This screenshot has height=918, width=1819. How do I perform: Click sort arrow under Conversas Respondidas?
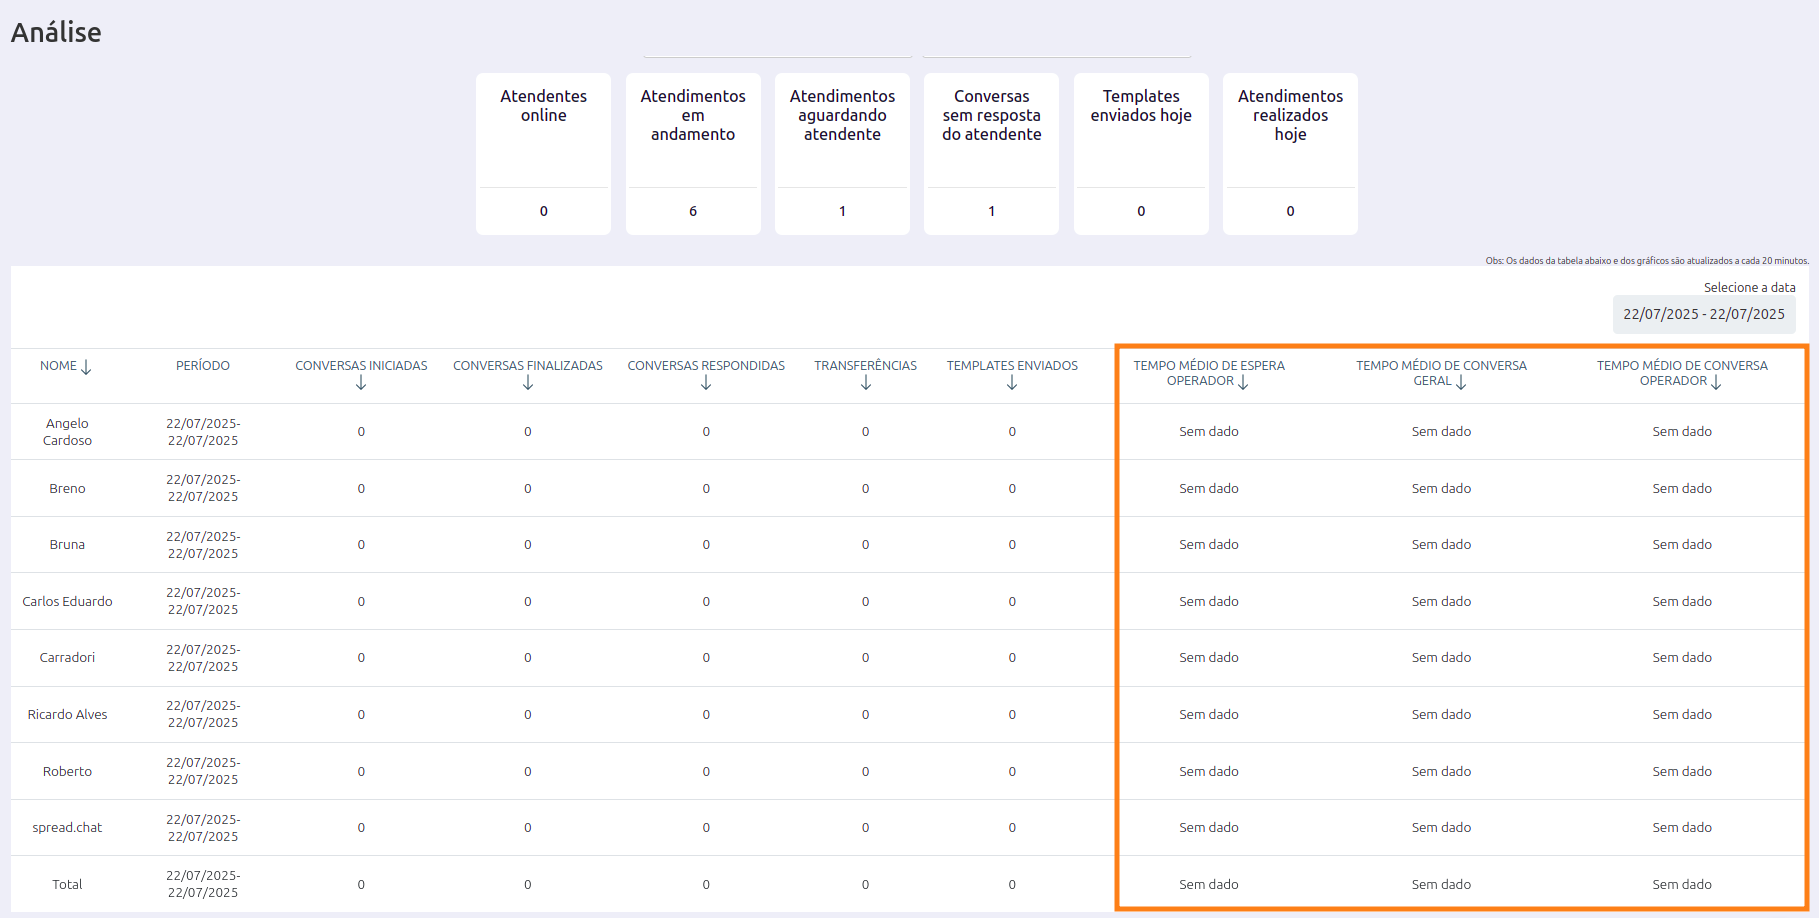pyautogui.click(x=706, y=383)
